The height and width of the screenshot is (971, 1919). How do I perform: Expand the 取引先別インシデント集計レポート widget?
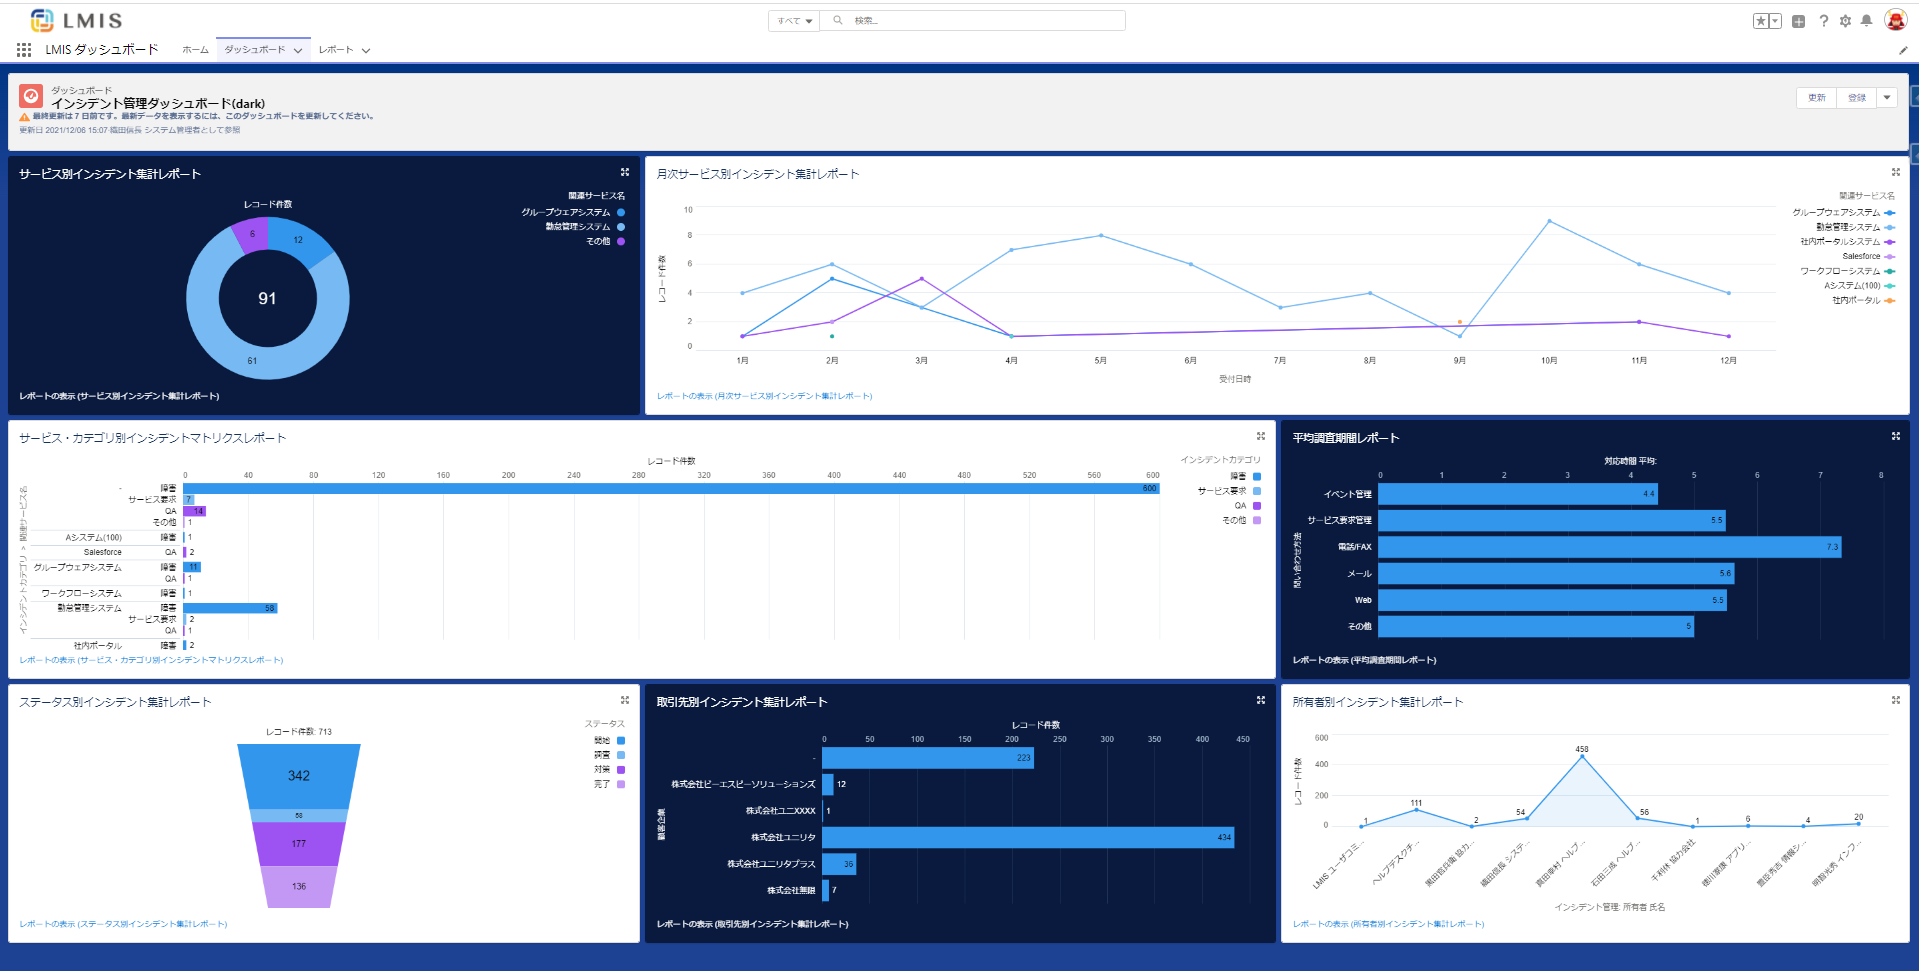click(x=1260, y=700)
